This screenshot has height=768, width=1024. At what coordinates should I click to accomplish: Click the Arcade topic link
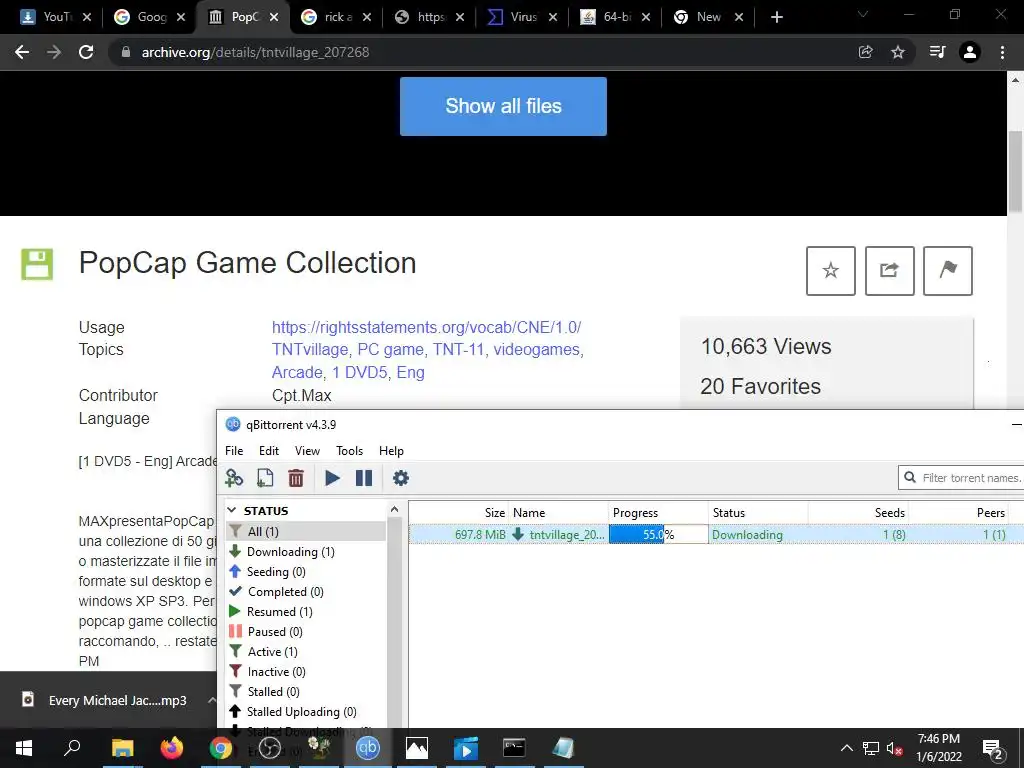pos(297,372)
